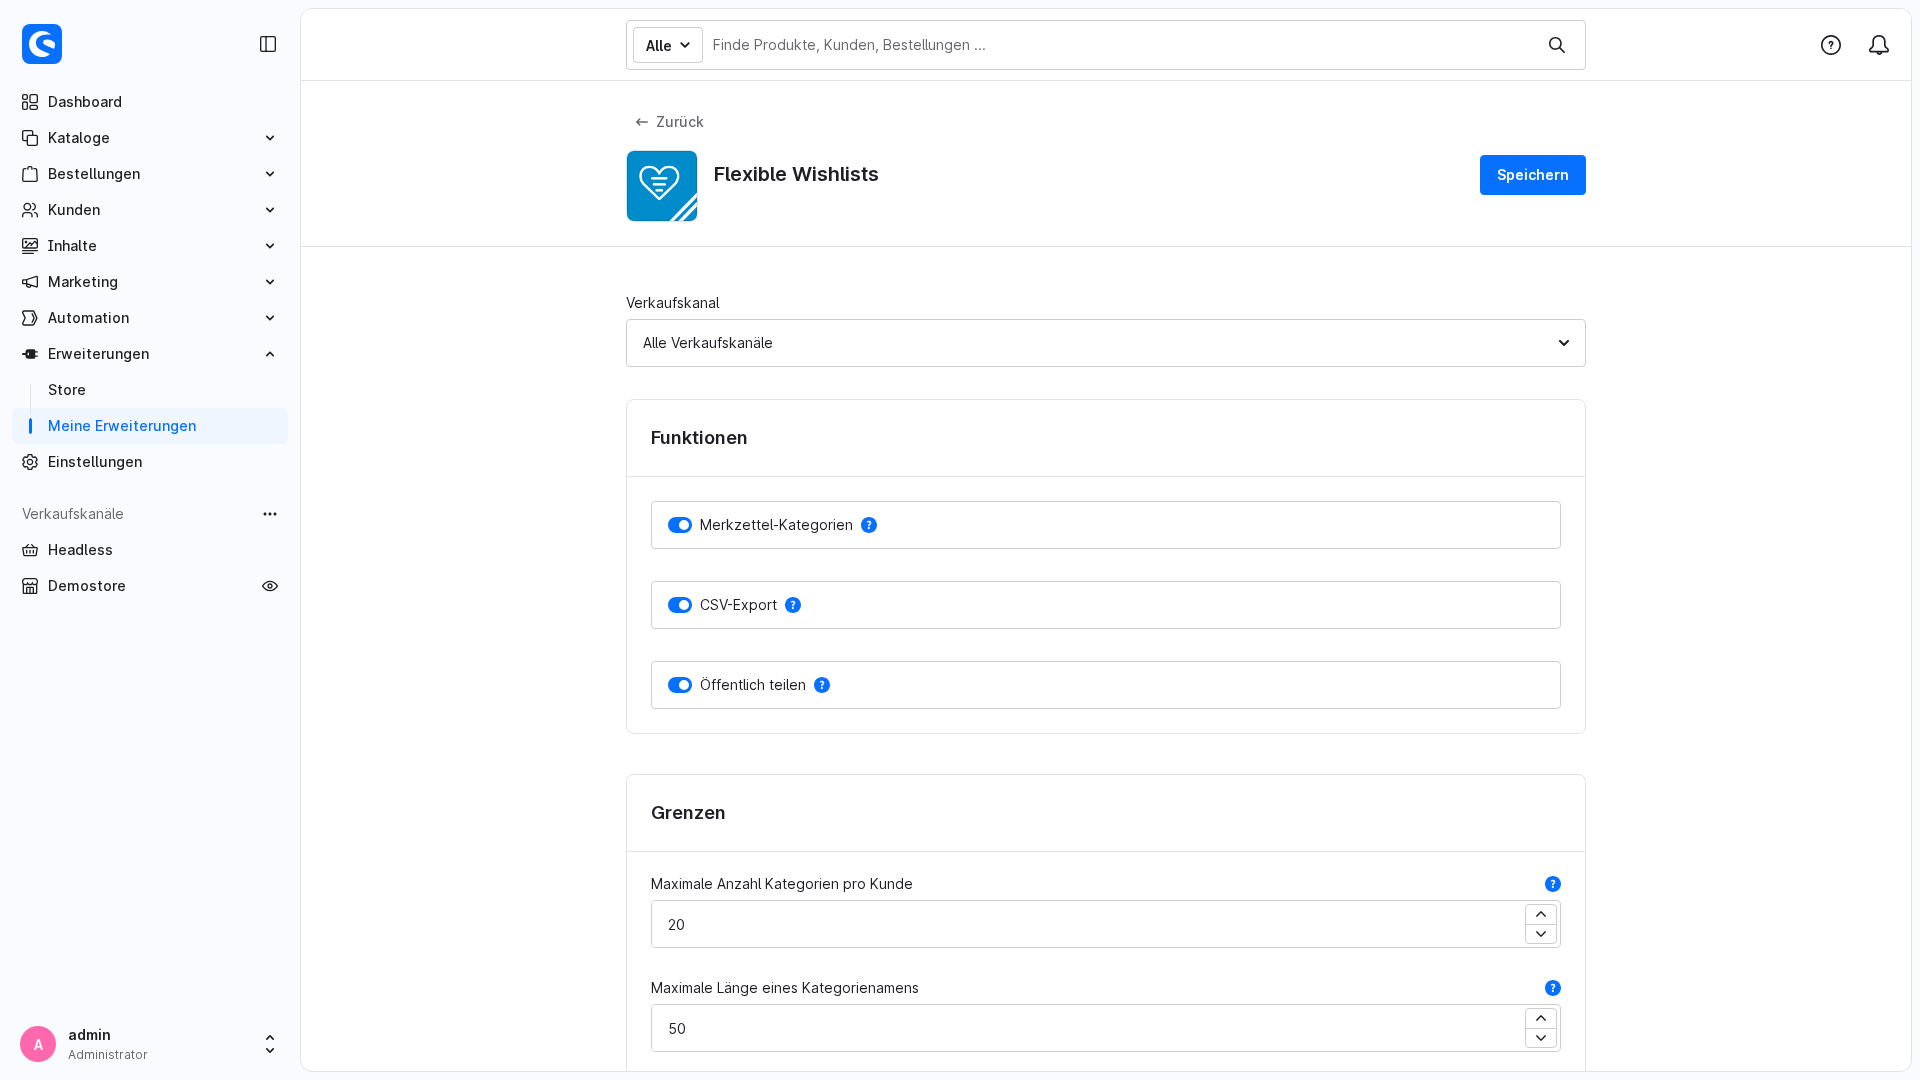
Task: Click the Shopware logo icon
Action: (x=42, y=44)
